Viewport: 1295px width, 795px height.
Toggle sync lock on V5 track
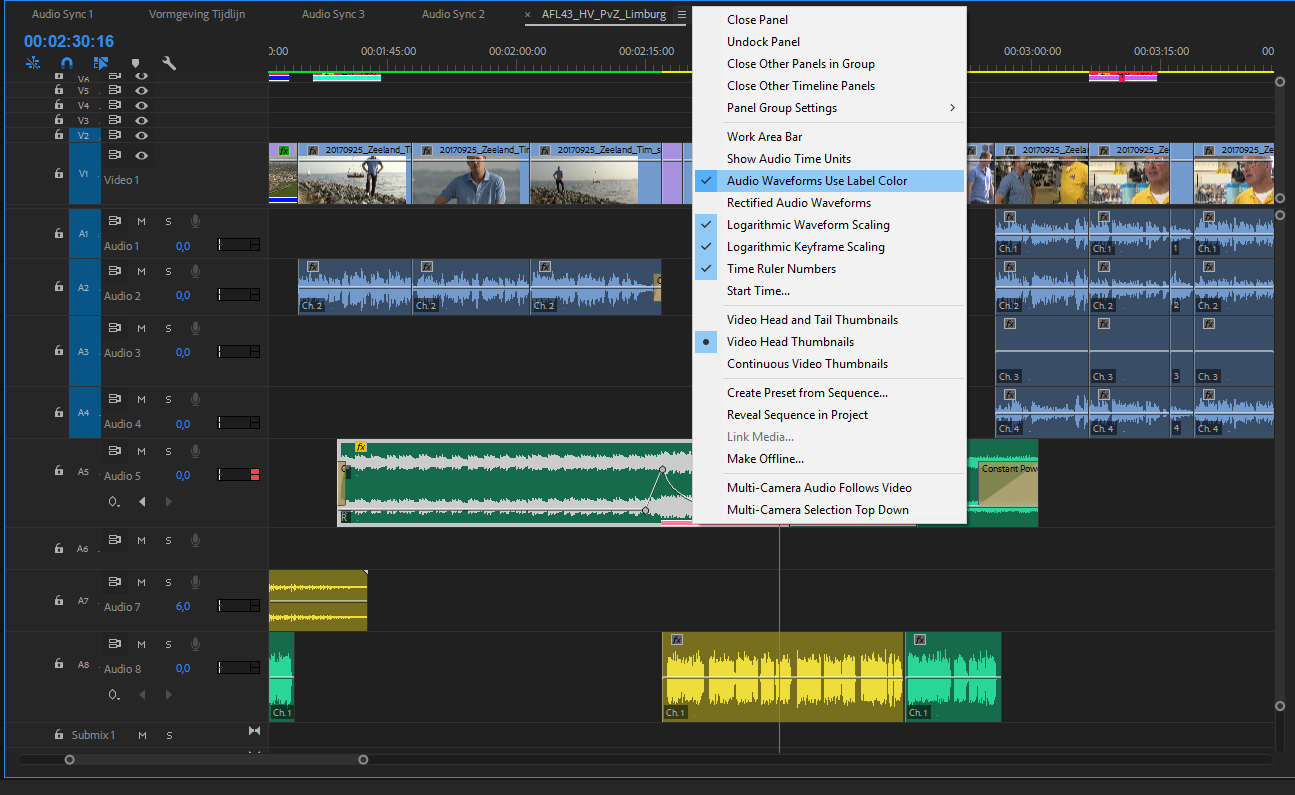(x=115, y=90)
